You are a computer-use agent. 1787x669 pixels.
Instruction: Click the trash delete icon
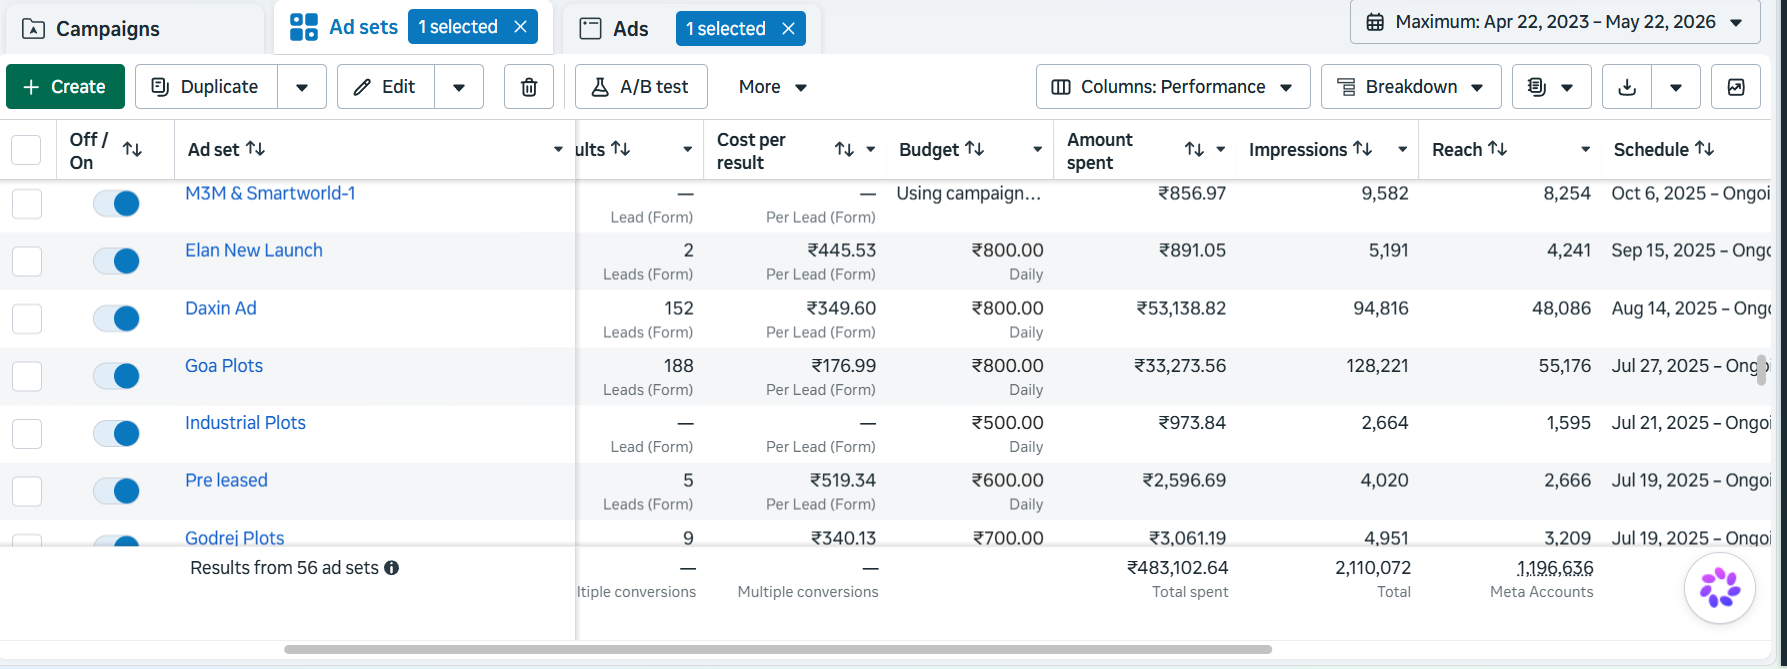click(x=529, y=87)
